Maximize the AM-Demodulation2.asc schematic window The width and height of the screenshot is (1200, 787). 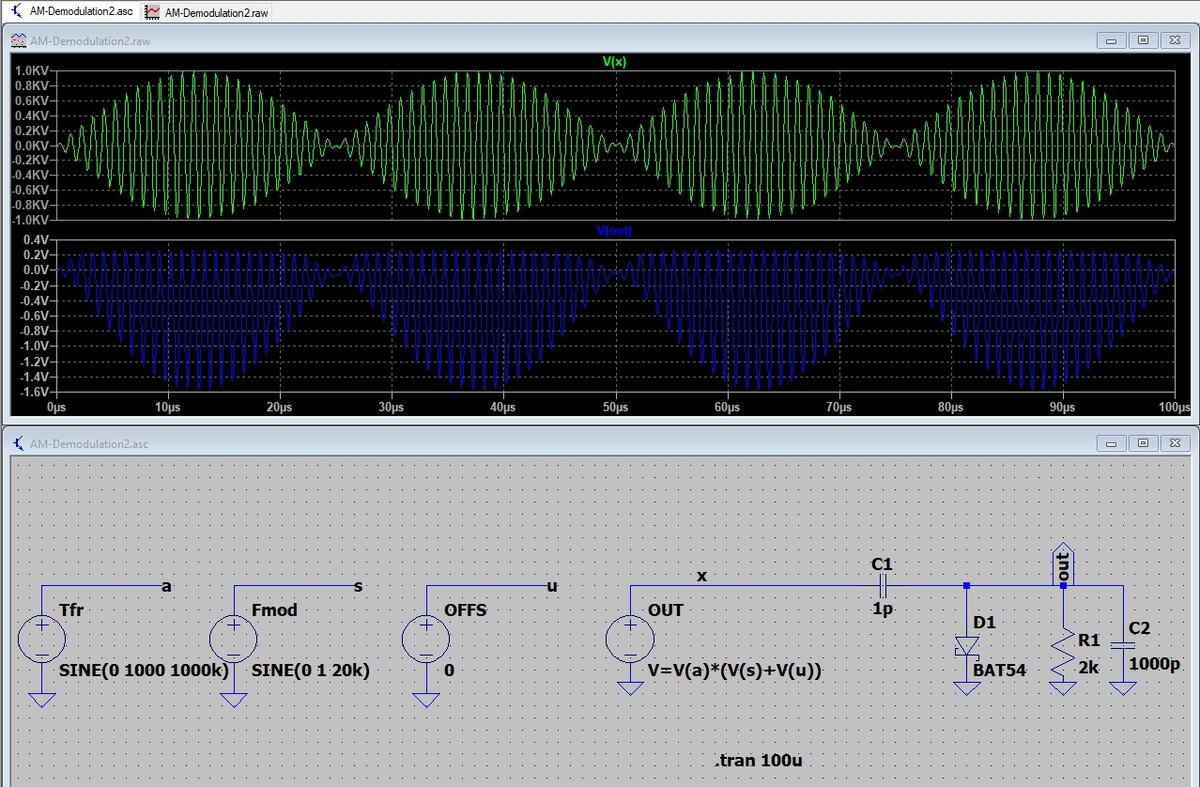[x=1143, y=443]
